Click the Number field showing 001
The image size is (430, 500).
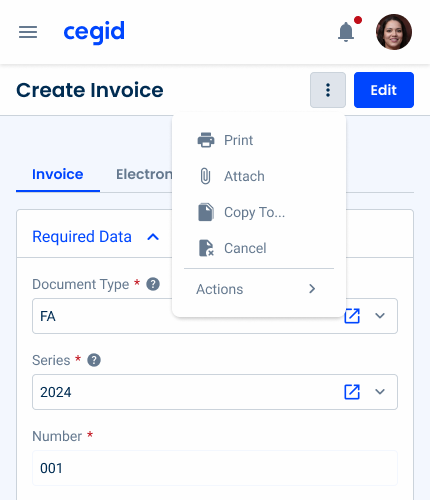[x=215, y=468]
